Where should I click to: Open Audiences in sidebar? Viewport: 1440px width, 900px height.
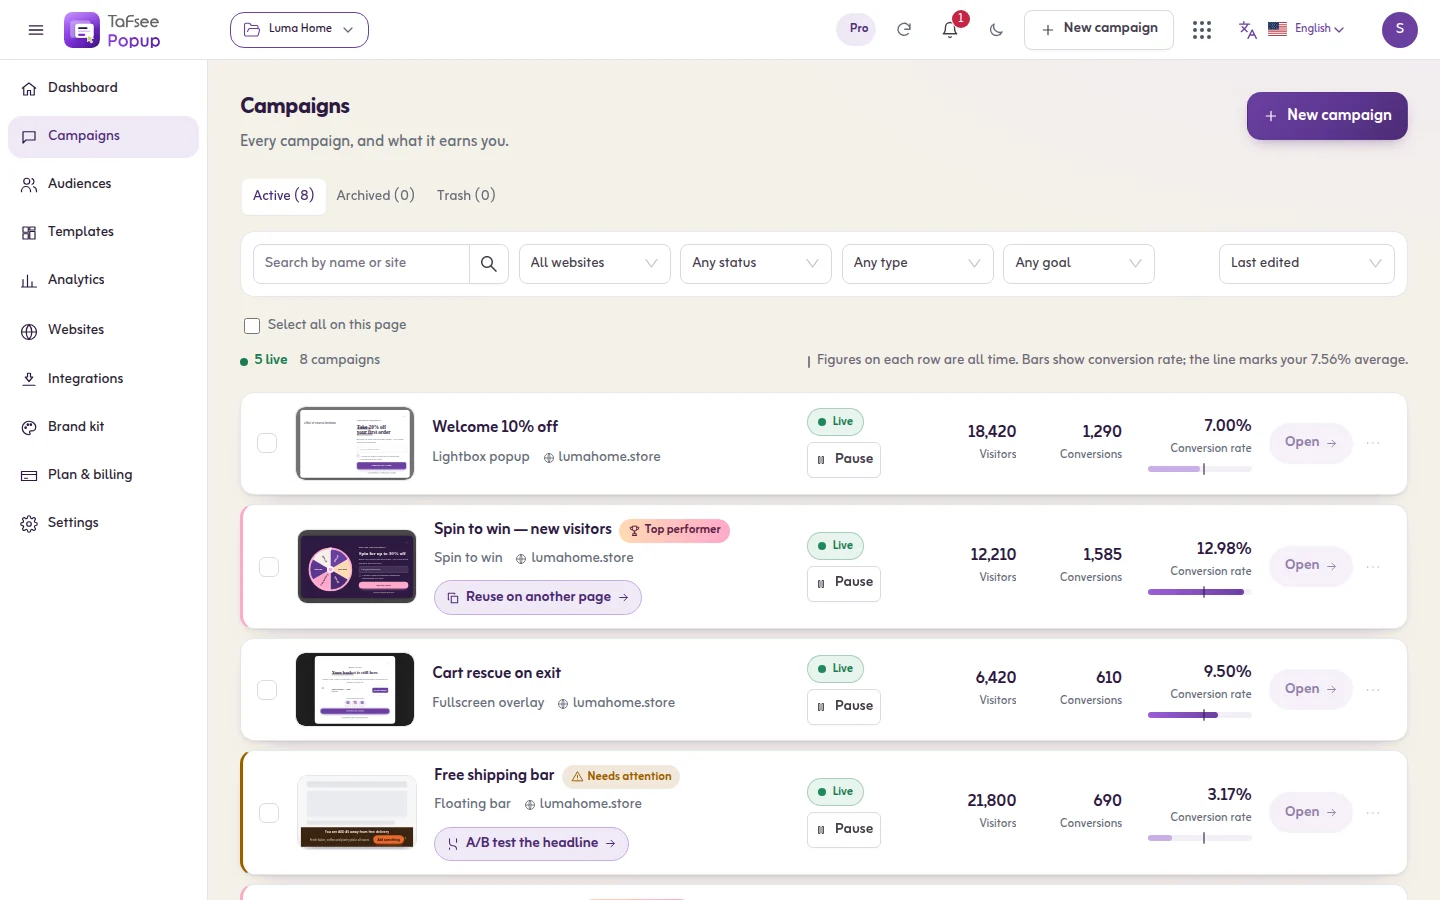point(103,184)
